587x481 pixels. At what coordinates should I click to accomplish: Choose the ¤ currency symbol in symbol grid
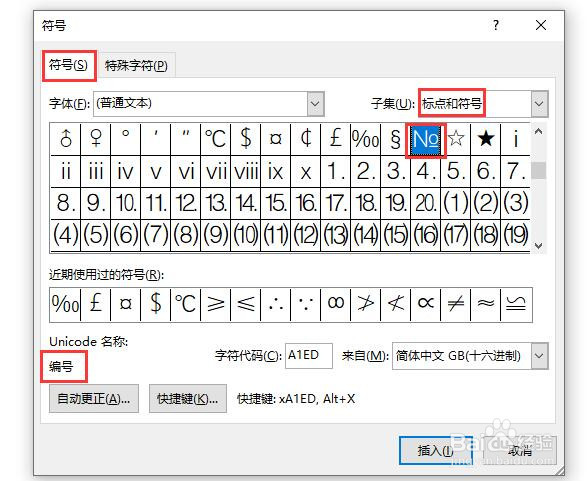276,139
